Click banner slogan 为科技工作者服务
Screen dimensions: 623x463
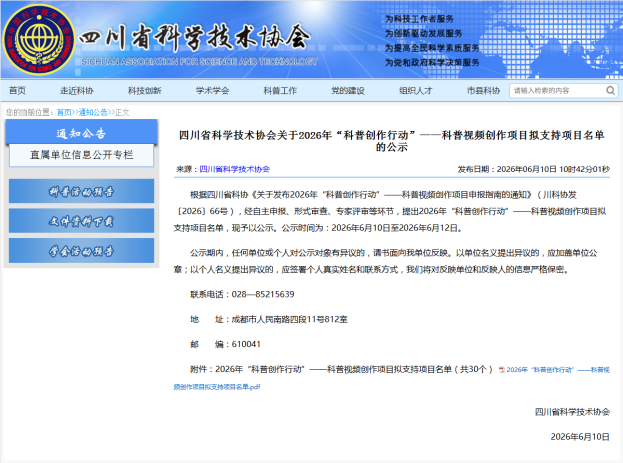tap(419, 19)
